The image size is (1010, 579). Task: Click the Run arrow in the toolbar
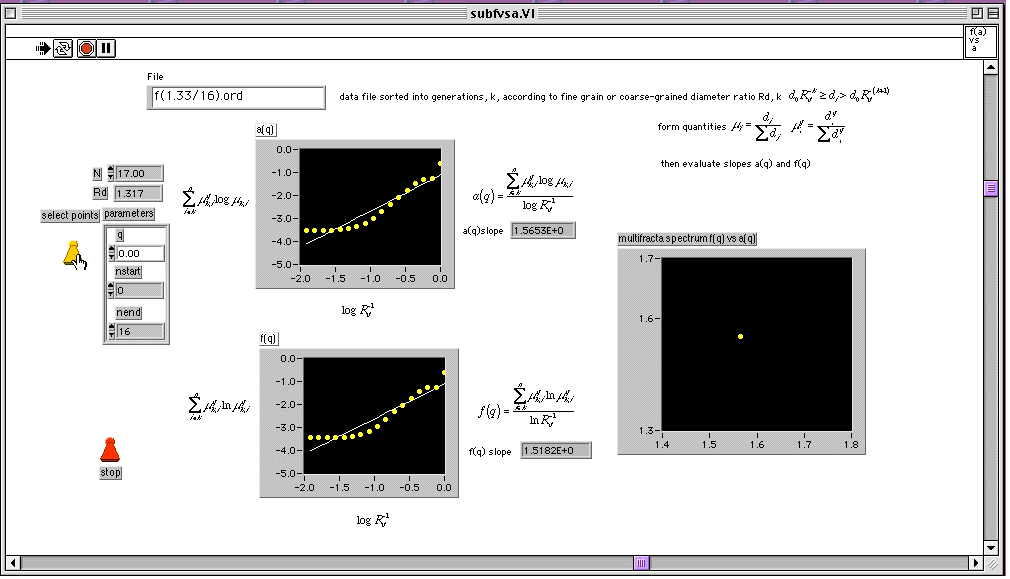(x=43, y=48)
